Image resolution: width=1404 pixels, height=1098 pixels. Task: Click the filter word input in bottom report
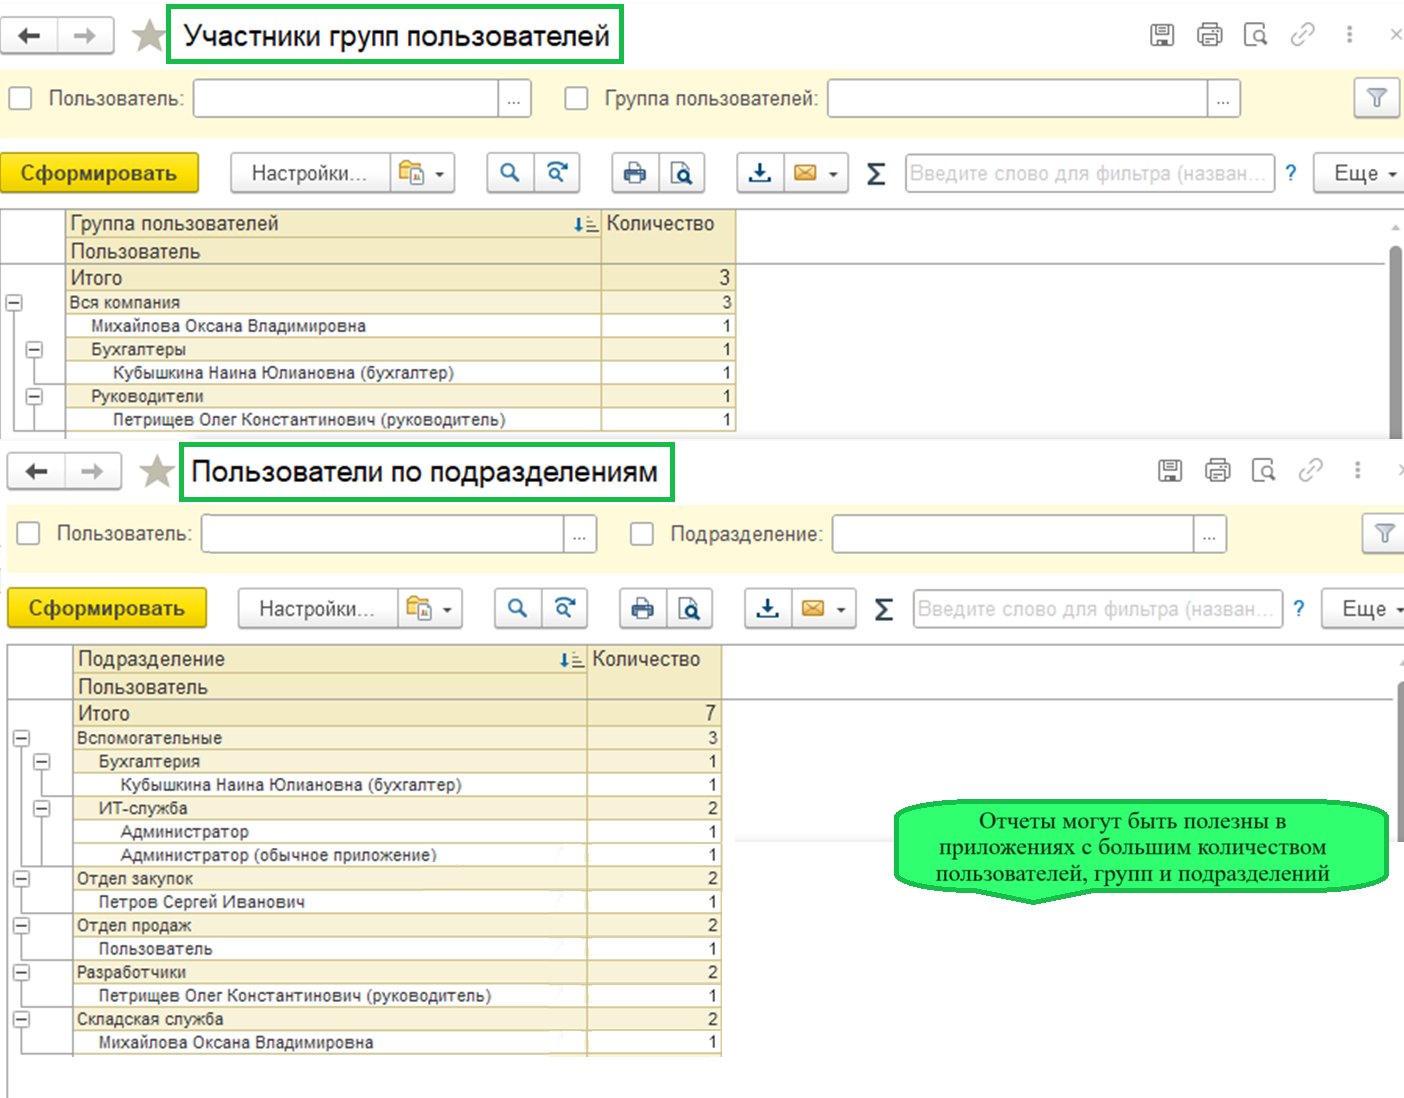click(x=1097, y=609)
